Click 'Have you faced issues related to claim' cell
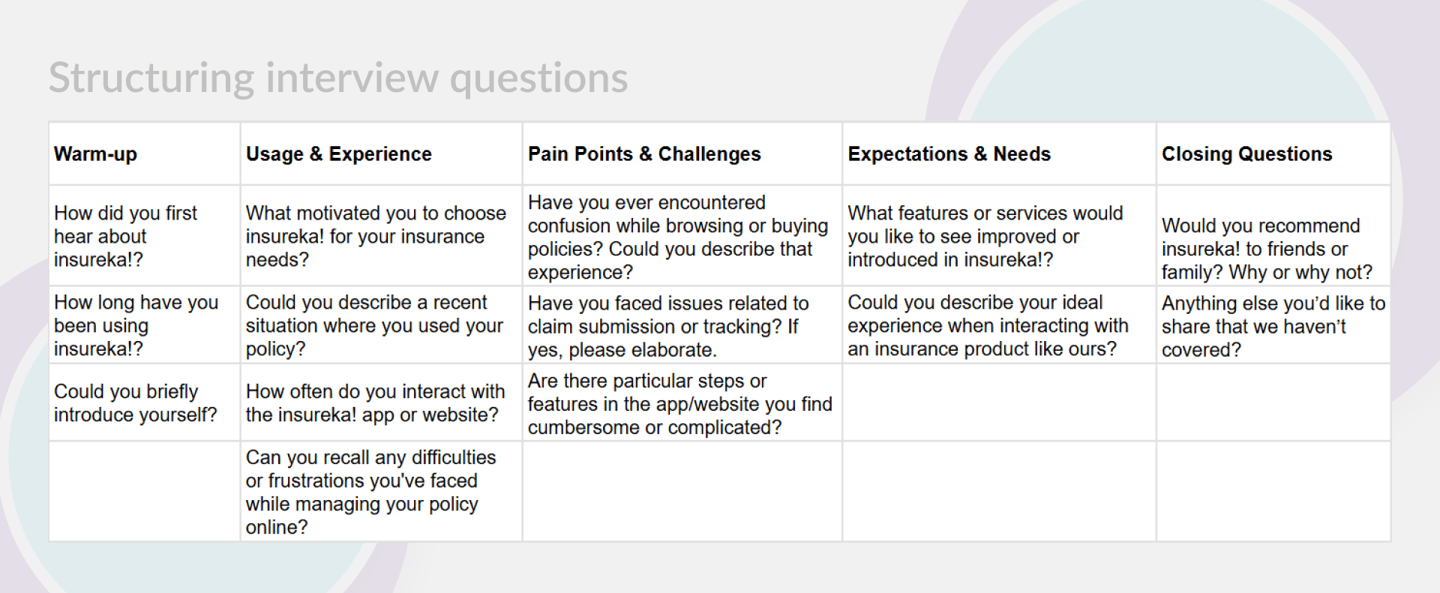Screen dimensions: 1440x593 pyautogui.click(x=681, y=326)
